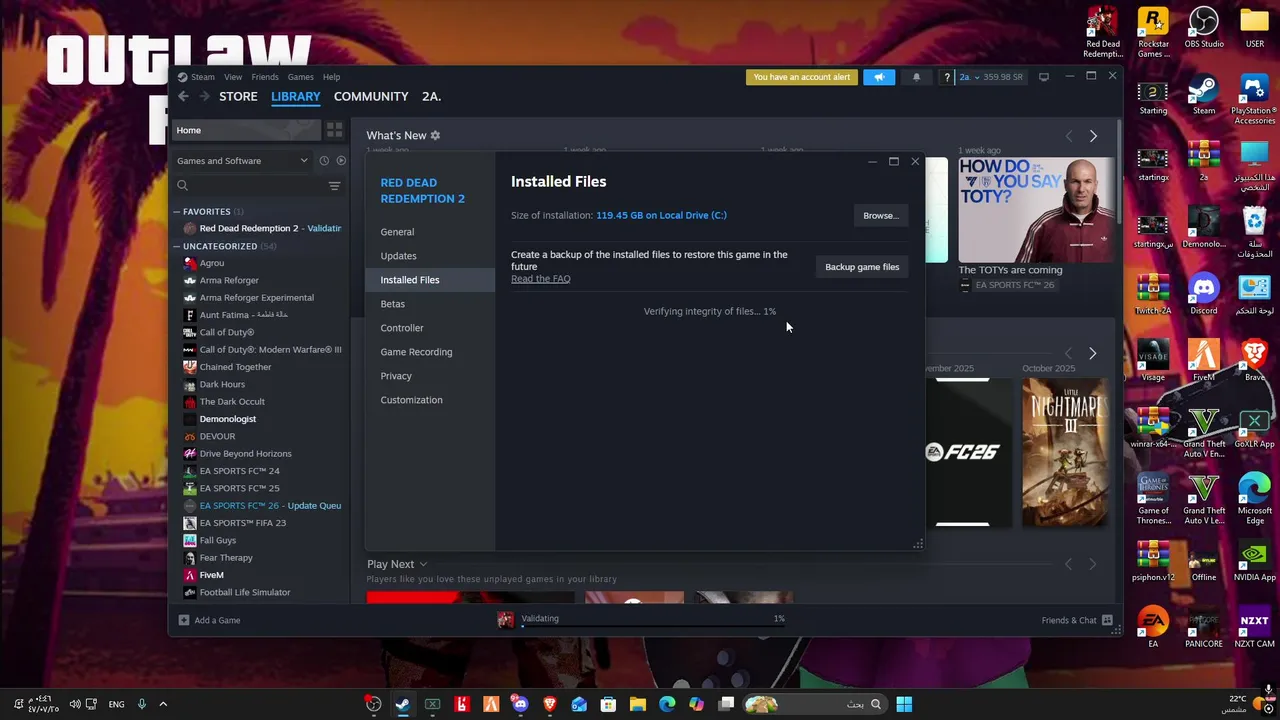This screenshot has width=1280, height=720.
Task: Go back with the Steam back arrow
Action: [183, 96]
